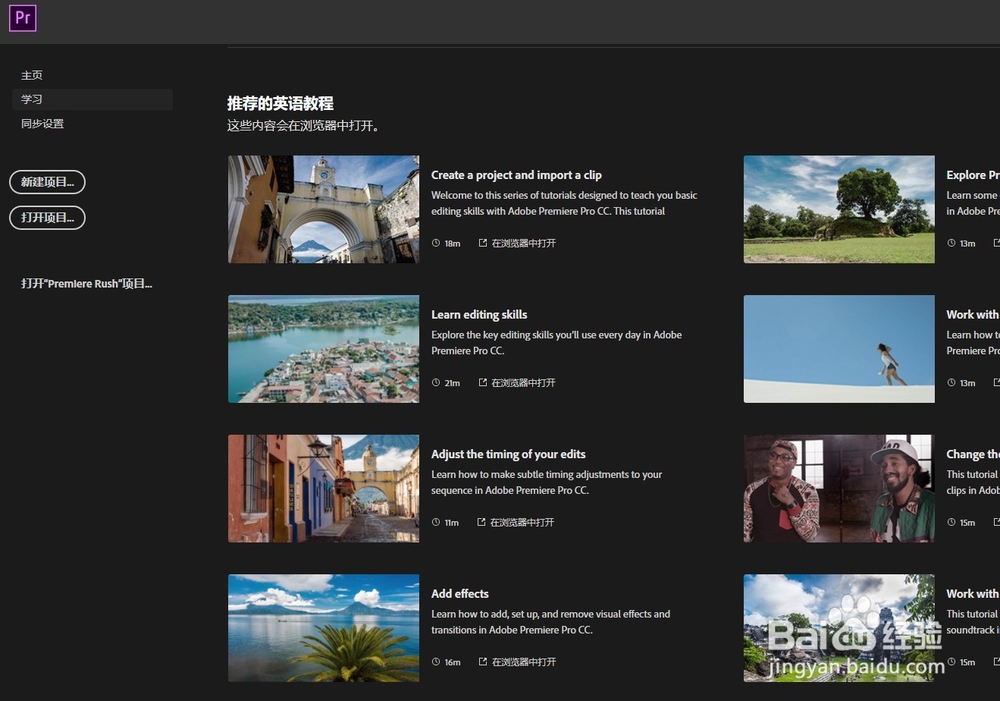Open the Learn editing skills thumbnail
Screen dimensions: 1000x701
click(324, 349)
